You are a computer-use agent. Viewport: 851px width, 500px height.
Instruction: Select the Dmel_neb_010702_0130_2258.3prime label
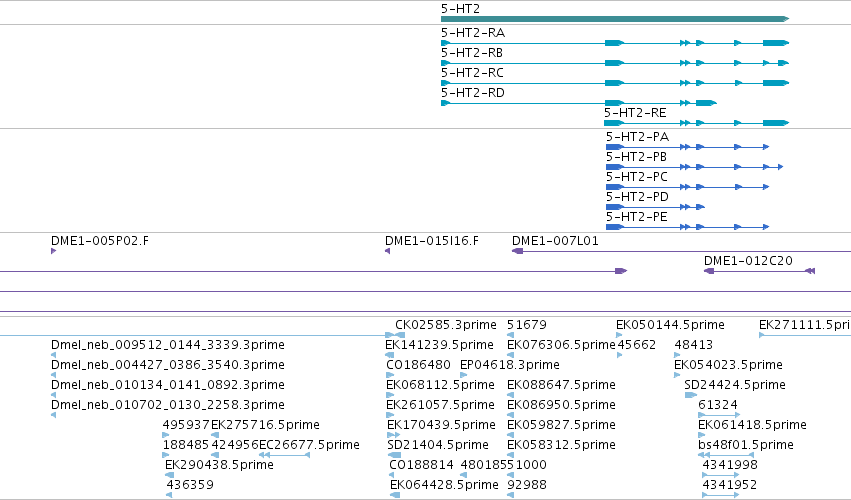168,406
